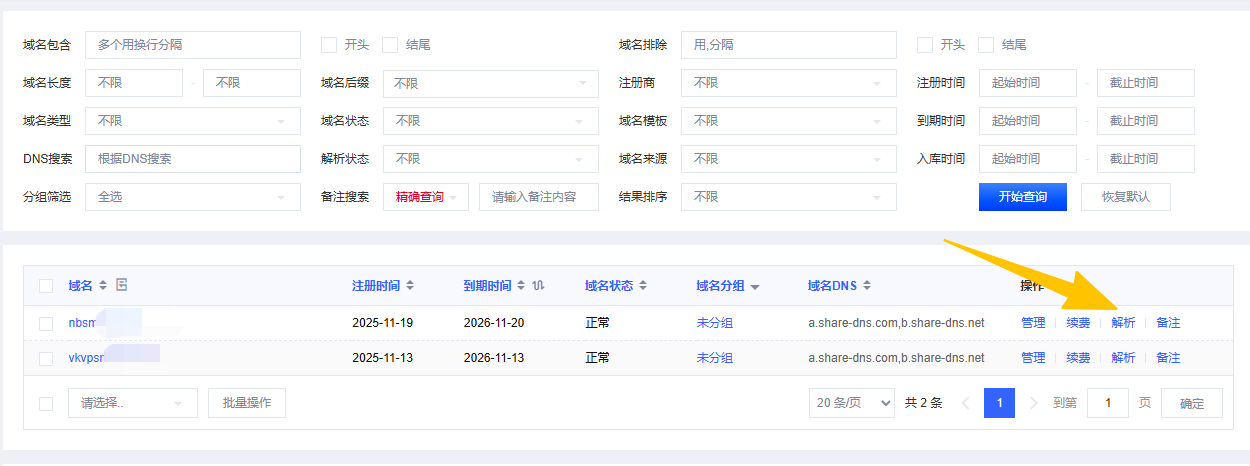
Task: Click the 到期时间 sort arrows icon
Action: 521,286
